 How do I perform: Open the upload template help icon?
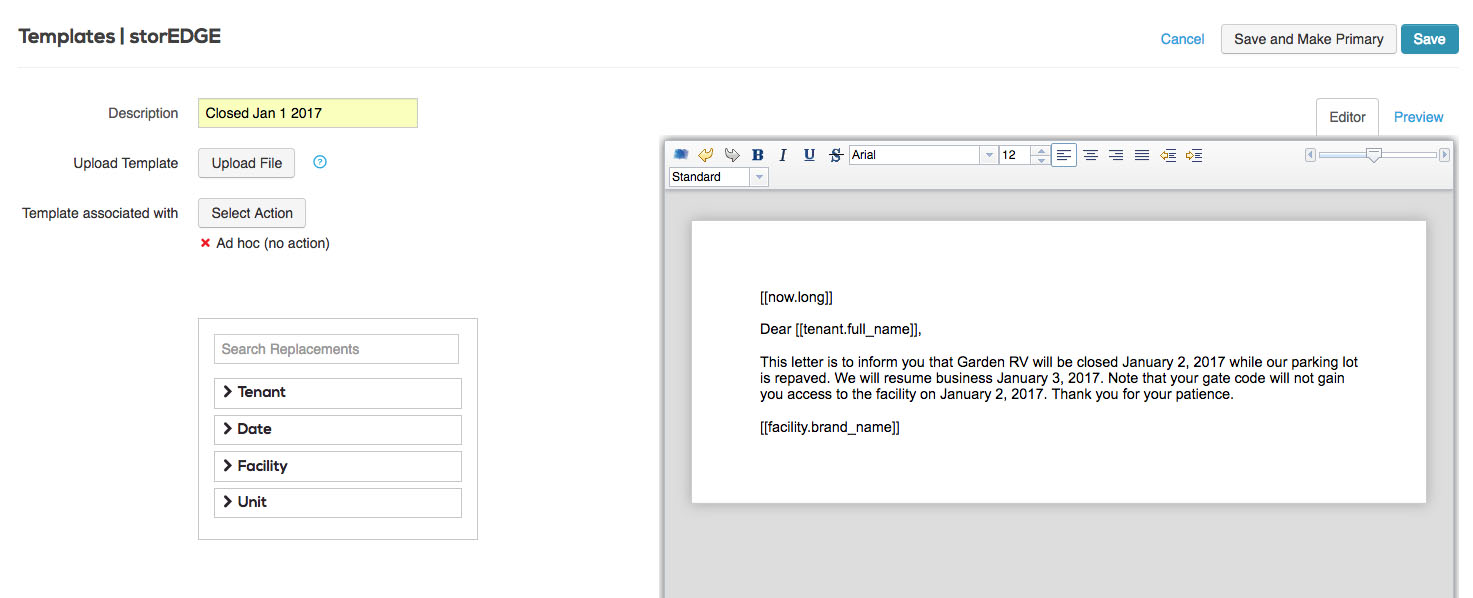coord(320,162)
